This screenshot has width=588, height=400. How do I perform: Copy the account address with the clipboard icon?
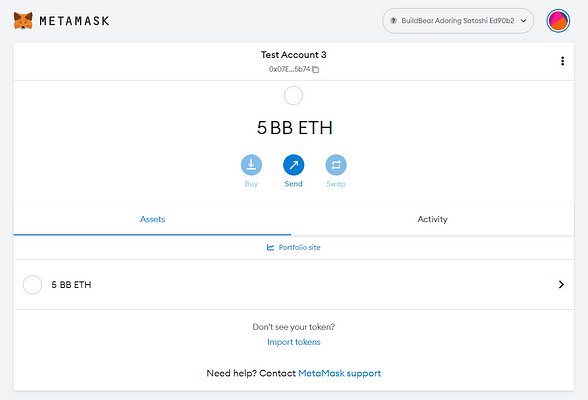pyautogui.click(x=316, y=69)
